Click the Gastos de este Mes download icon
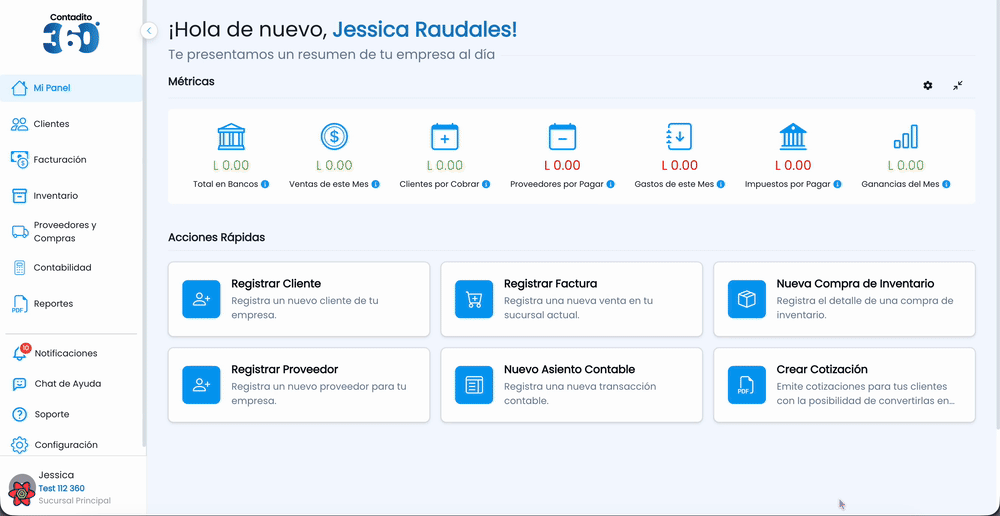The width and height of the screenshot is (1000, 516). click(x=679, y=136)
